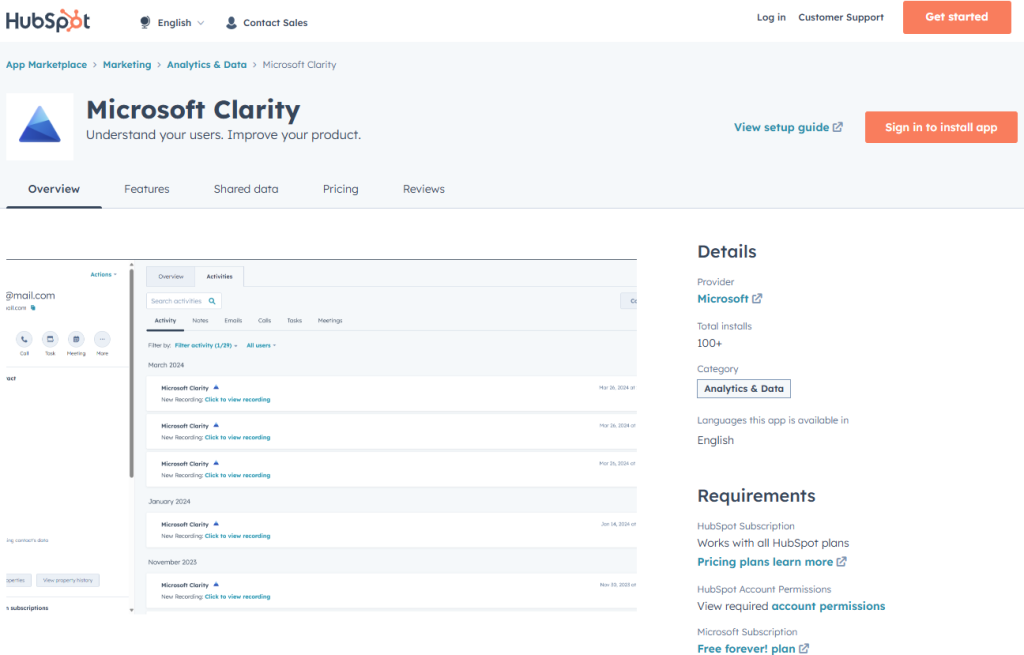Open the More options icon beside Meeting

click(101, 339)
